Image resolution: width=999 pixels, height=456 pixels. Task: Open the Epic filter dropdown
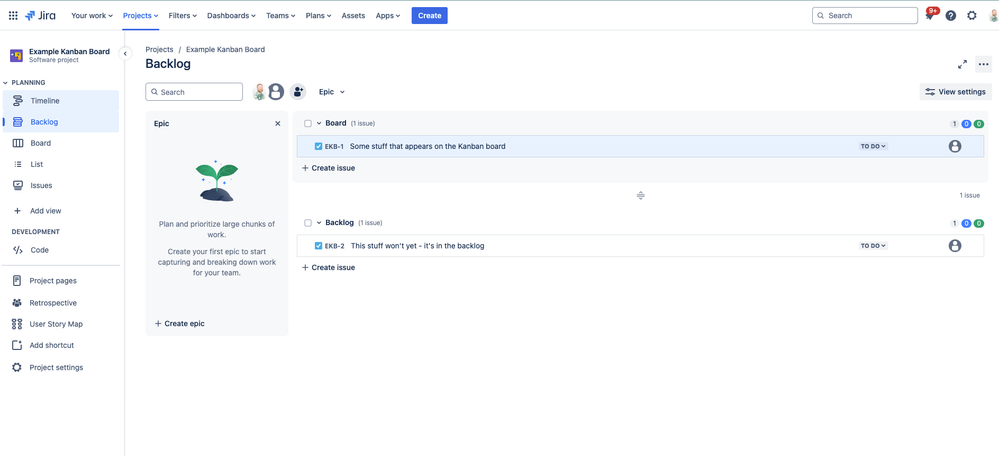pyautogui.click(x=332, y=92)
